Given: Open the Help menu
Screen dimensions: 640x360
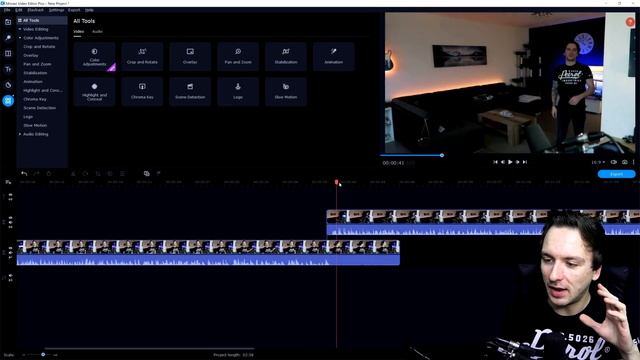Looking at the screenshot, I should (89, 10).
